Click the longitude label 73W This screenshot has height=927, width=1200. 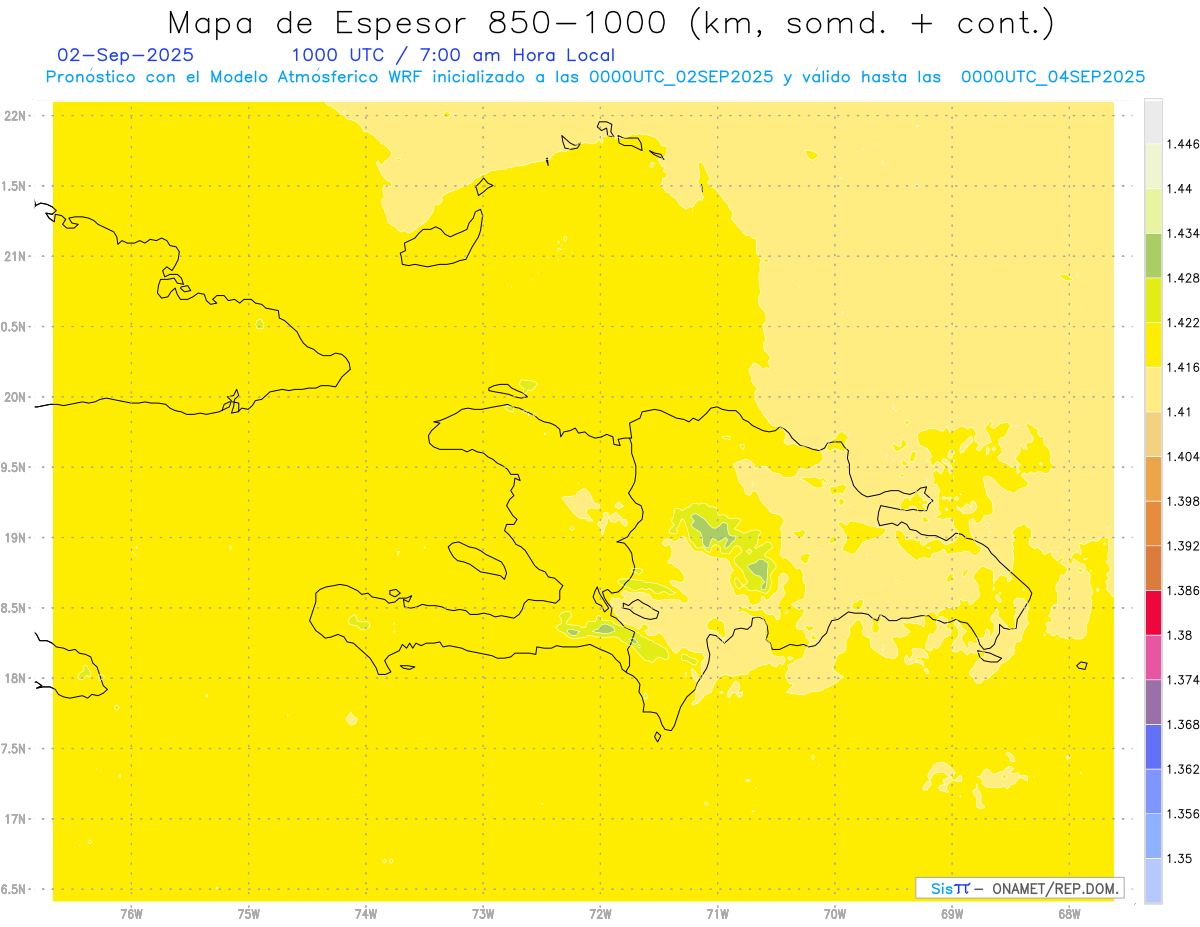483,913
